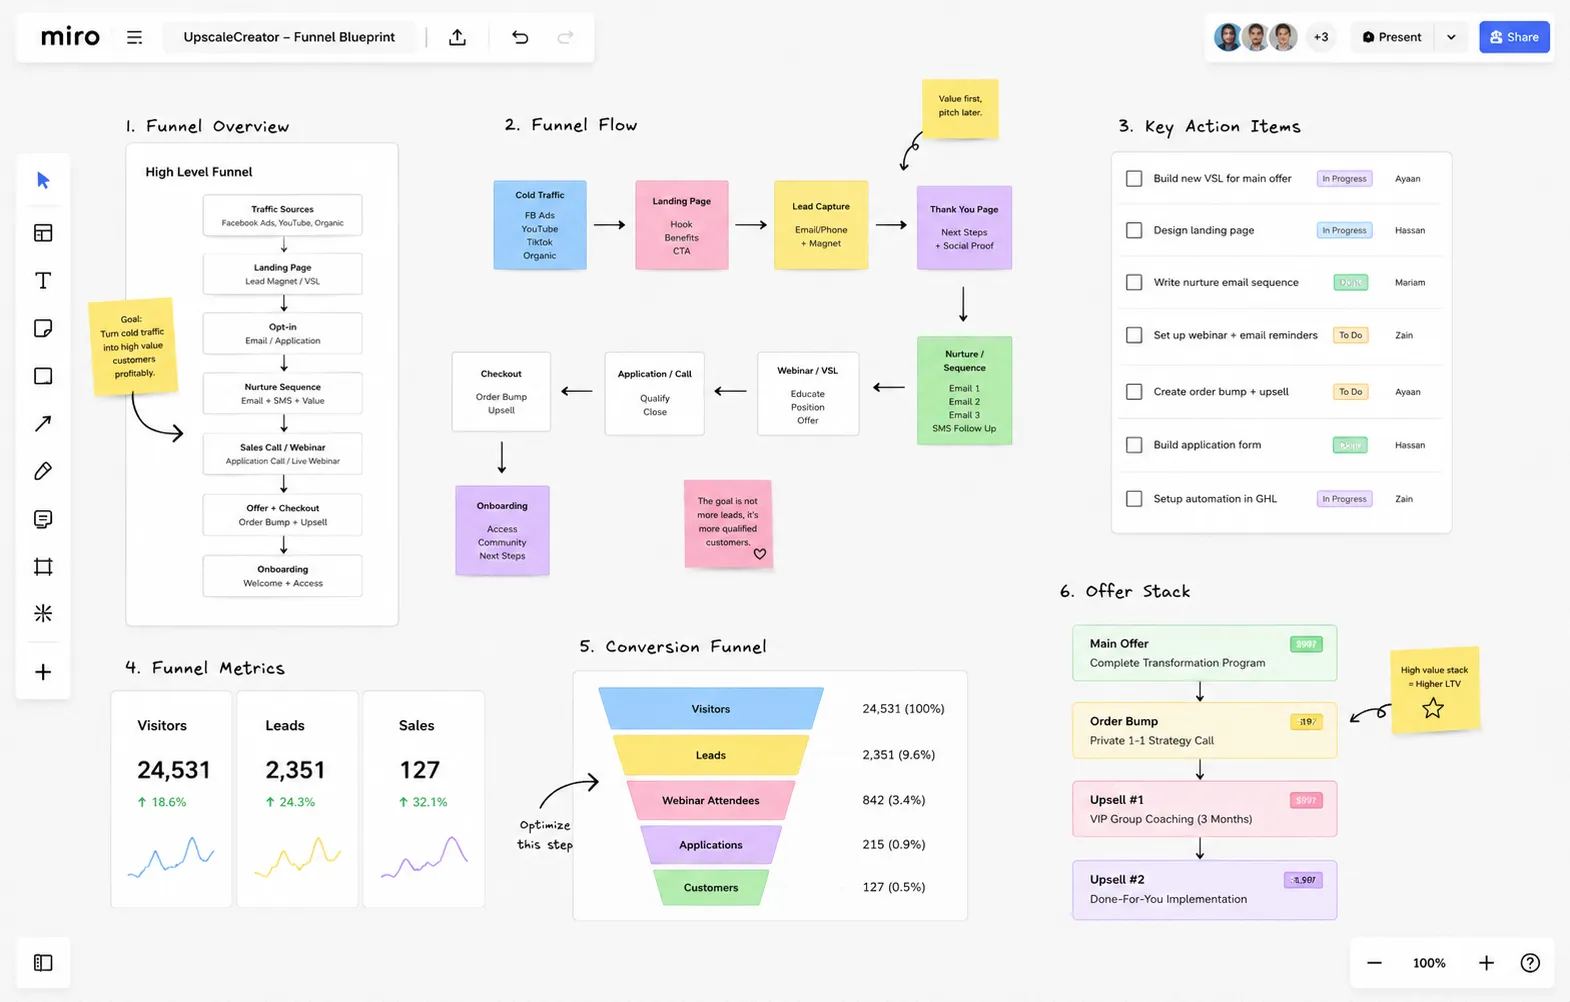Select the Pen drawing tool
The image size is (1570, 1002).
coord(43,471)
